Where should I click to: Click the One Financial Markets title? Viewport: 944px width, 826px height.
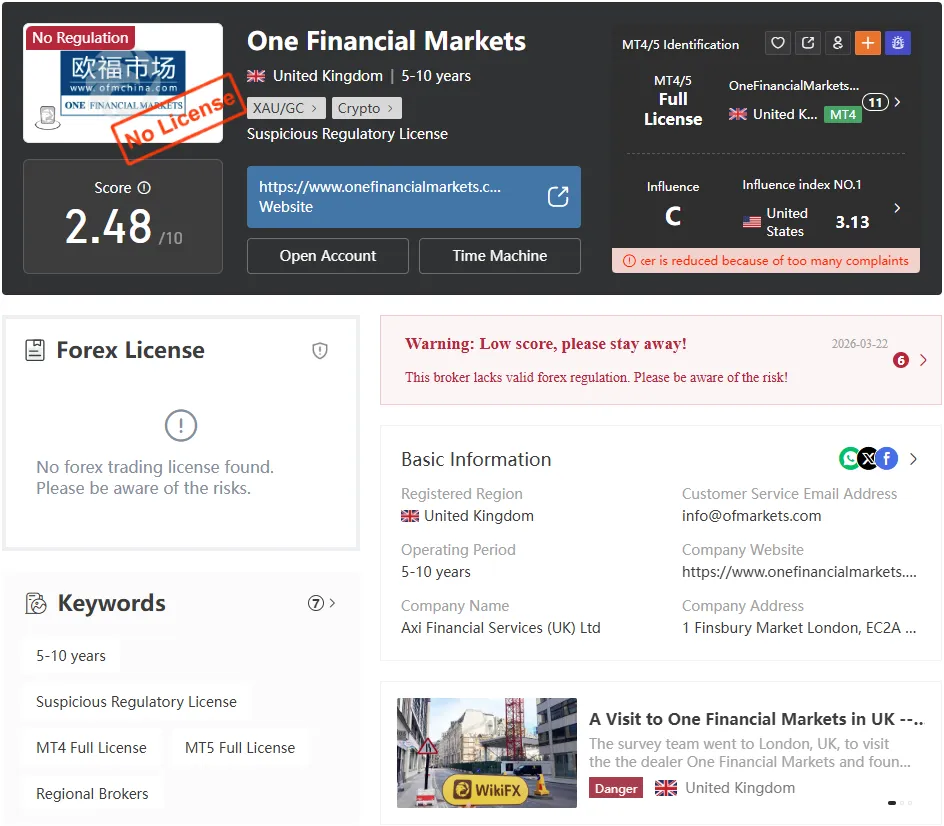pyautogui.click(x=387, y=41)
